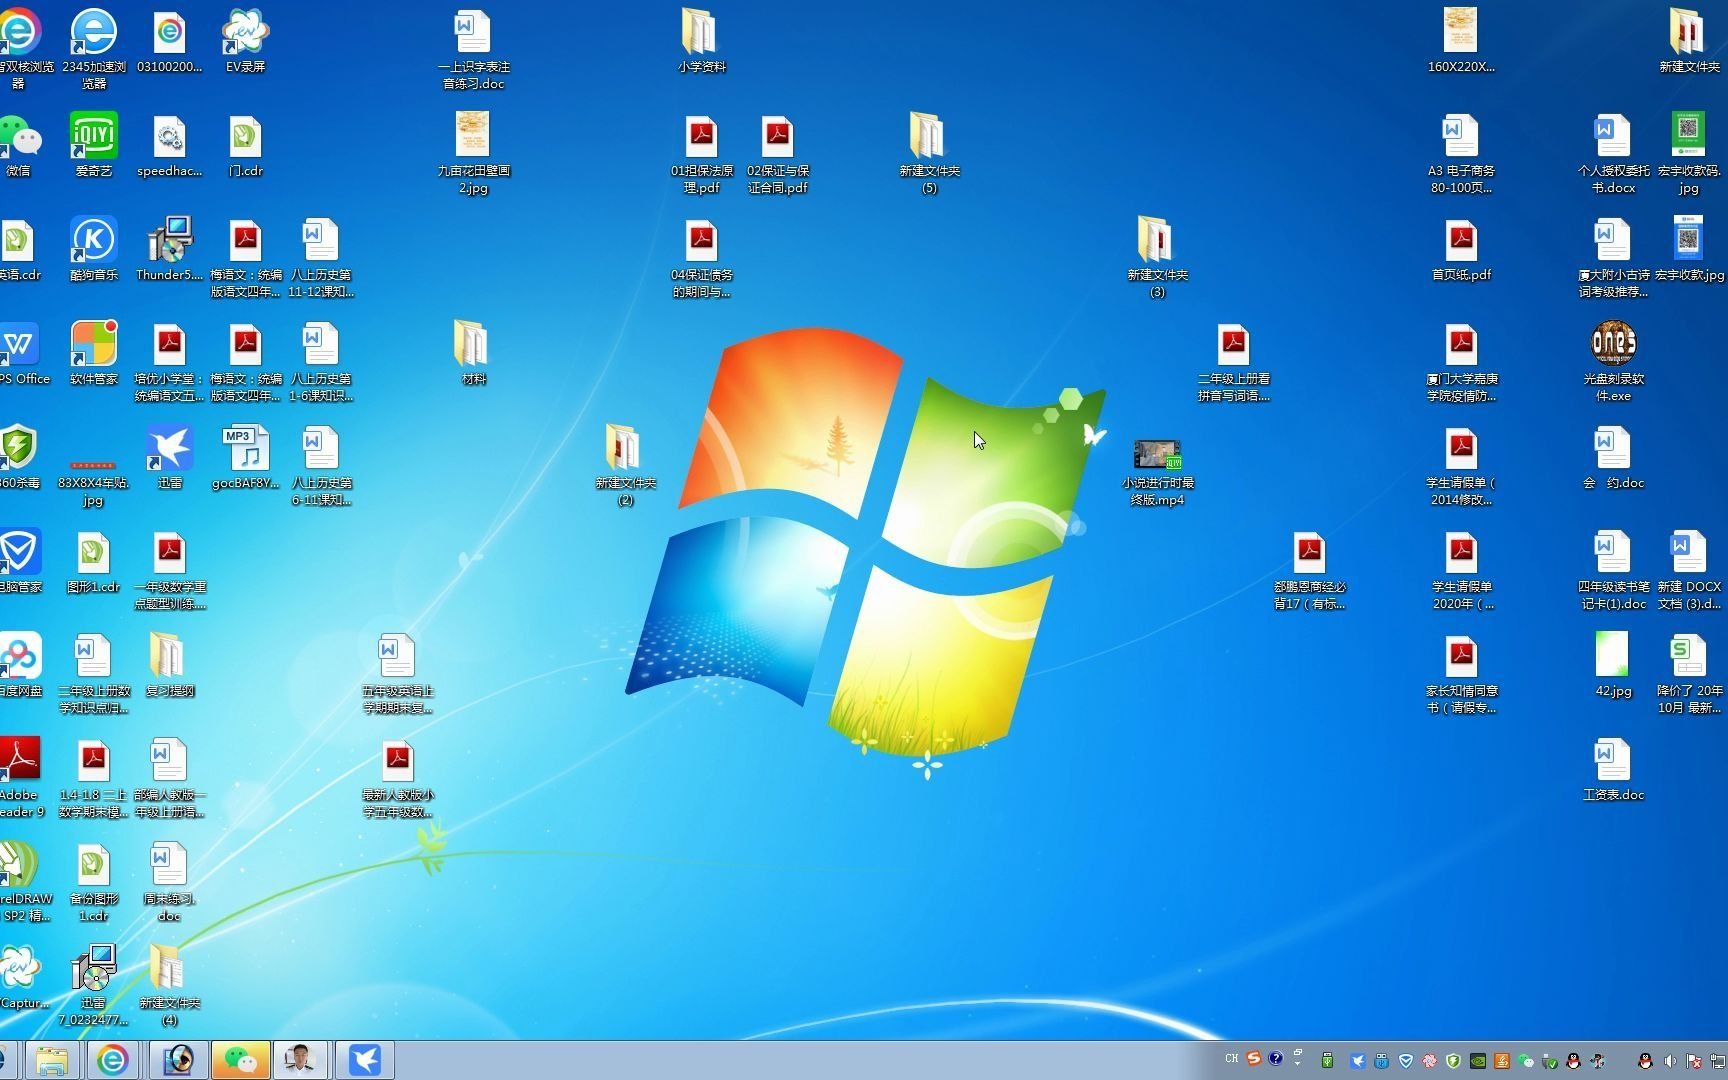Select A3 电子商务 80-100页 document
Screen dimensions: 1728x1080
click(1461, 153)
